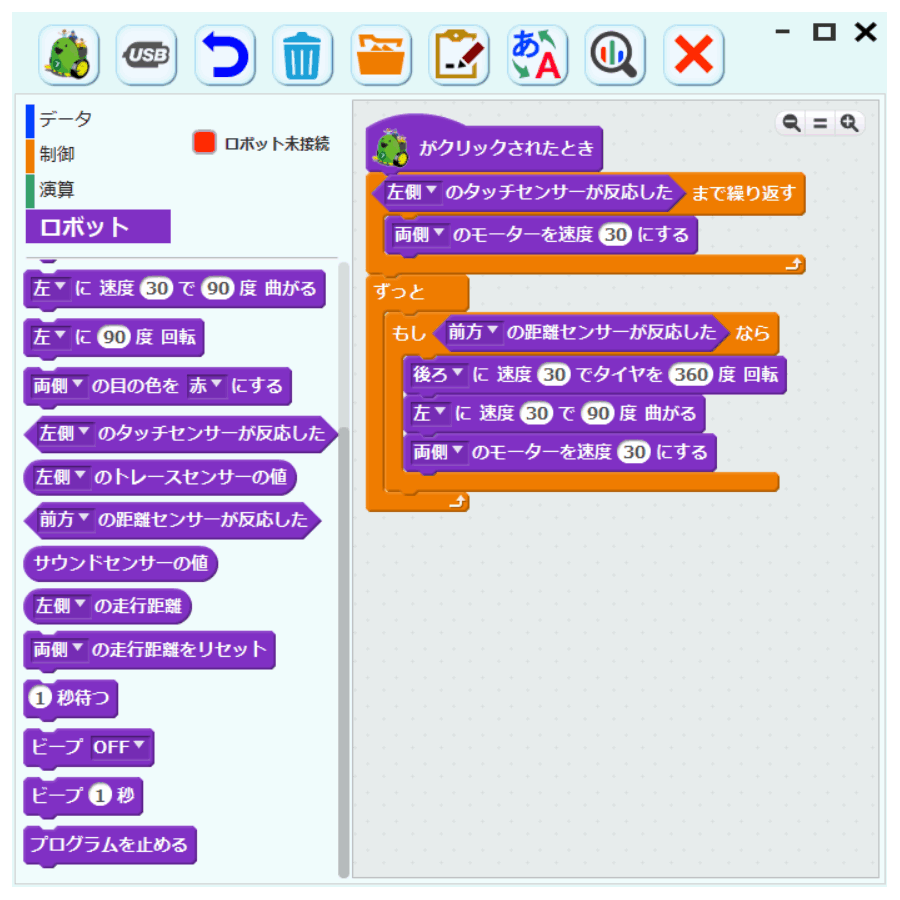Open the orange folder icon

[381, 55]
